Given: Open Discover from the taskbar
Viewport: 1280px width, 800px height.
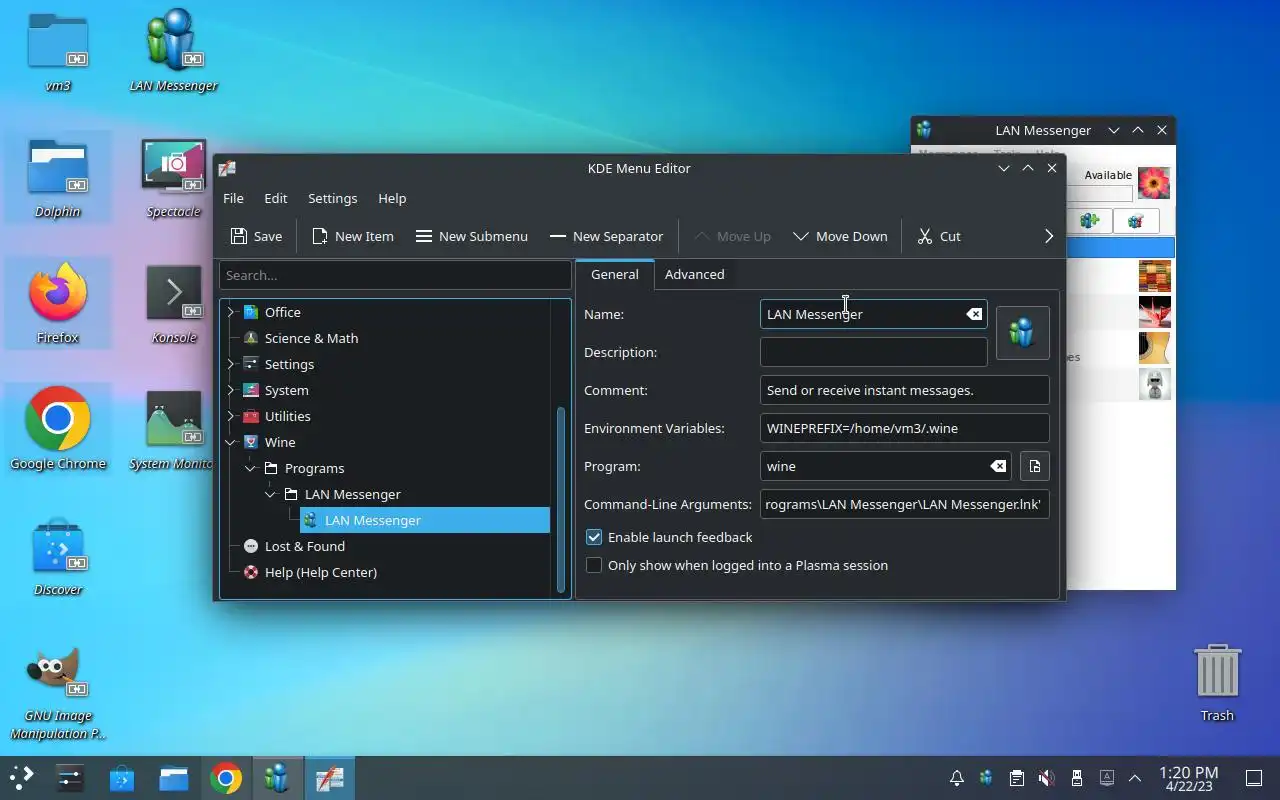Looking at the screenshot, I should click(122, 778).
